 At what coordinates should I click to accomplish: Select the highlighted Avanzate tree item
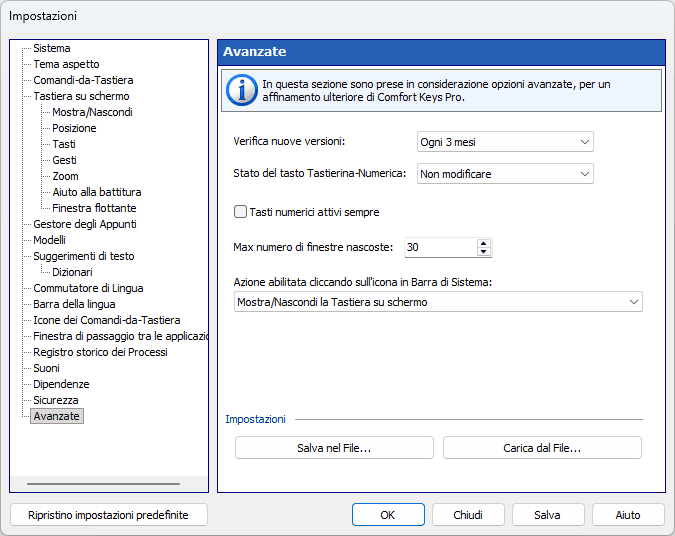tap(56, 416)
